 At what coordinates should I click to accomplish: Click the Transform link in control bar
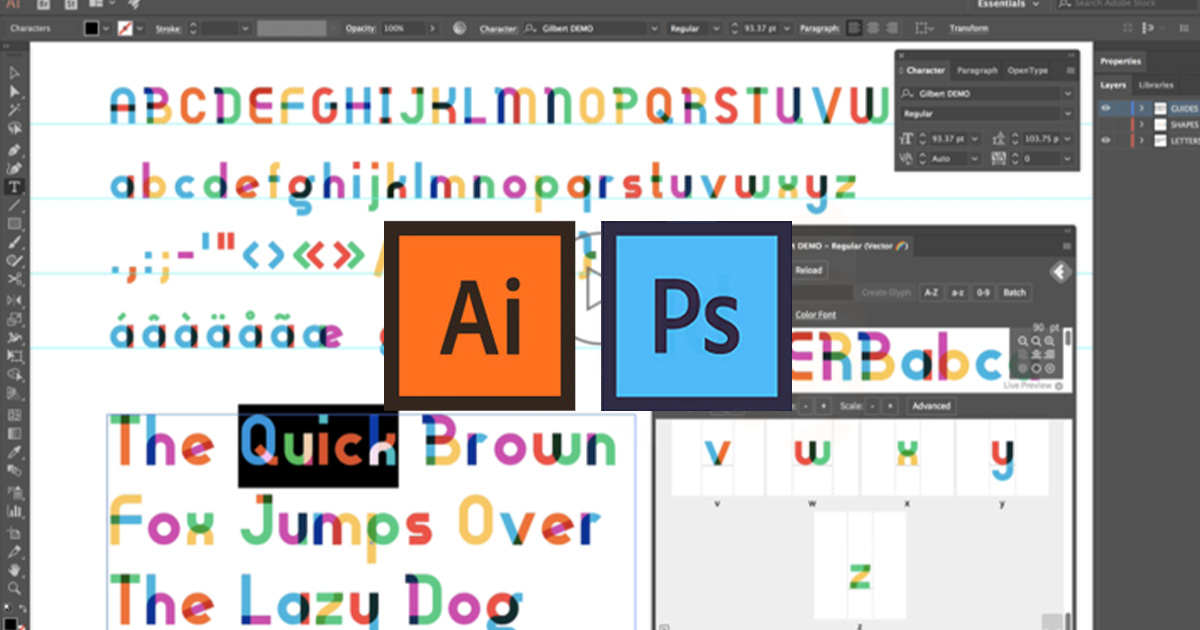[x=969, y=29]
